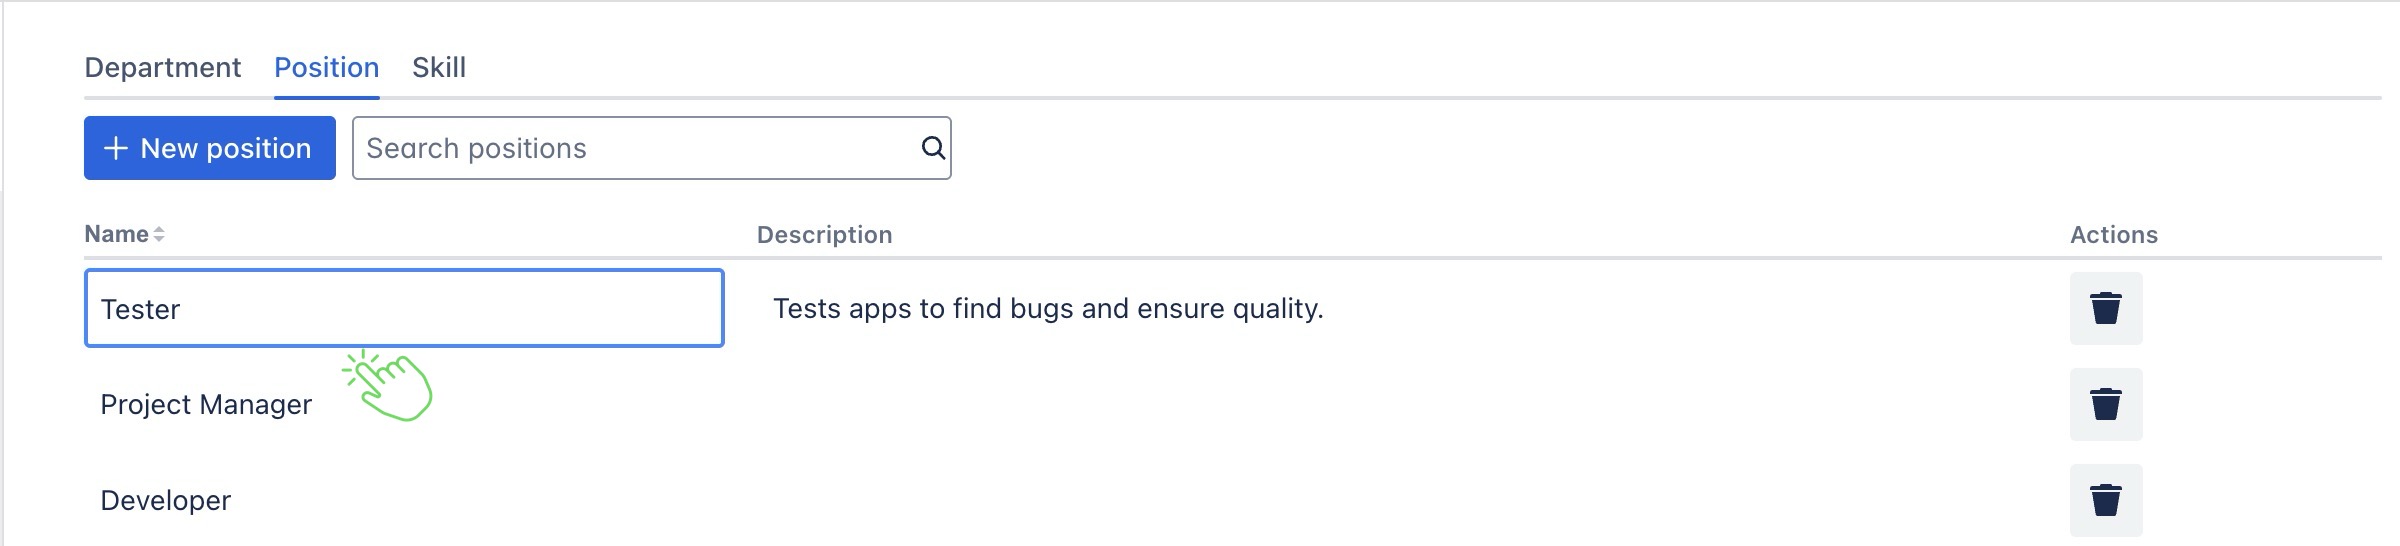
Task: Remove the Developer position via trash icon
Action: point(2105,500)
